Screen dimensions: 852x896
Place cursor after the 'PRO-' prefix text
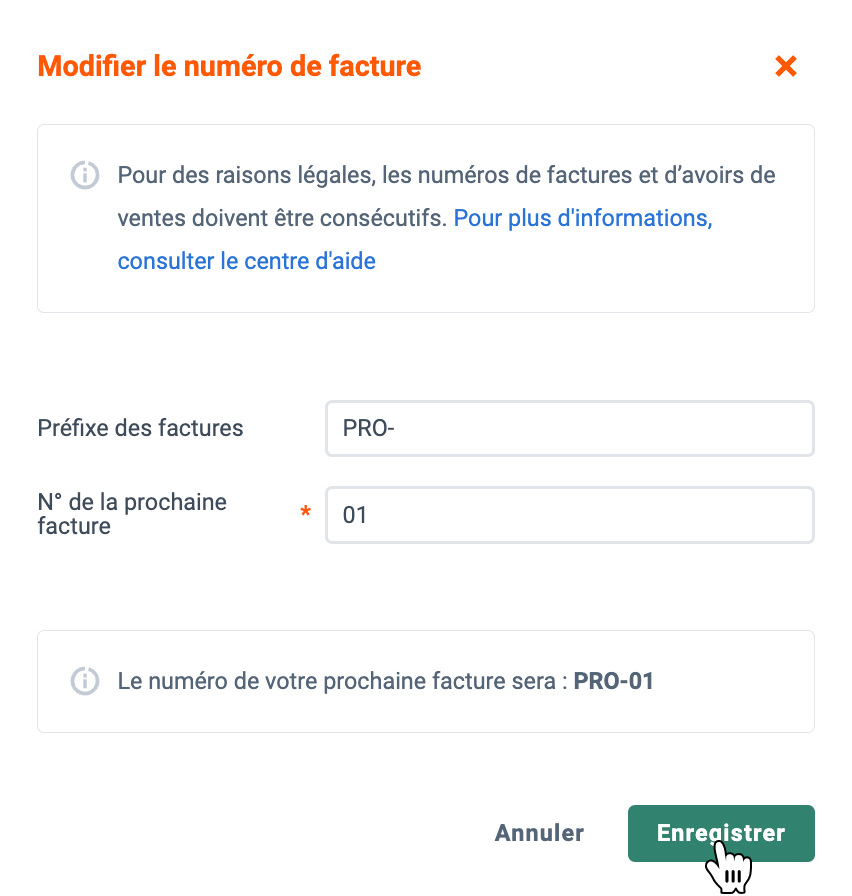coord(395,429)
